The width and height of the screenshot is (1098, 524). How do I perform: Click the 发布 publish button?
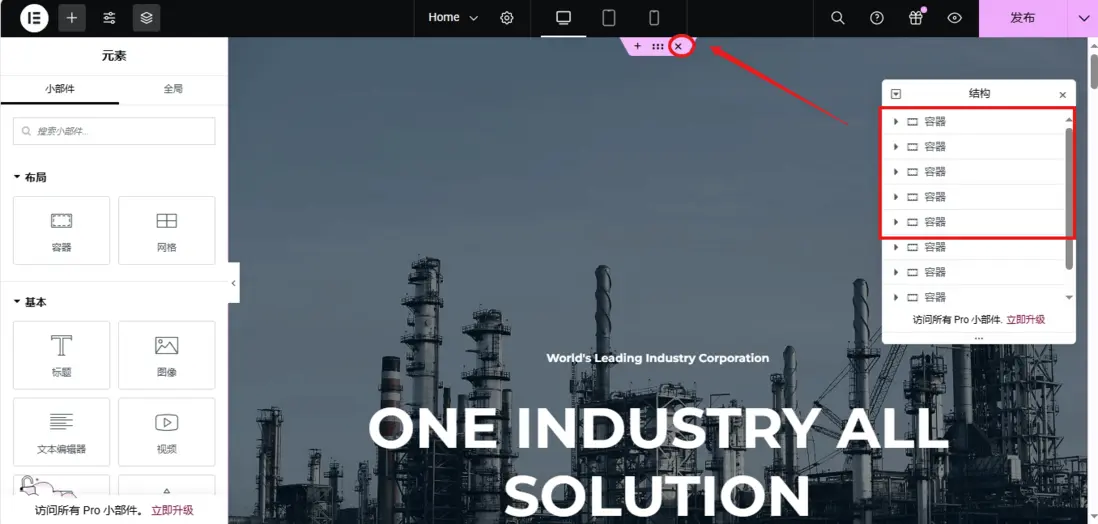(1022, 18)
